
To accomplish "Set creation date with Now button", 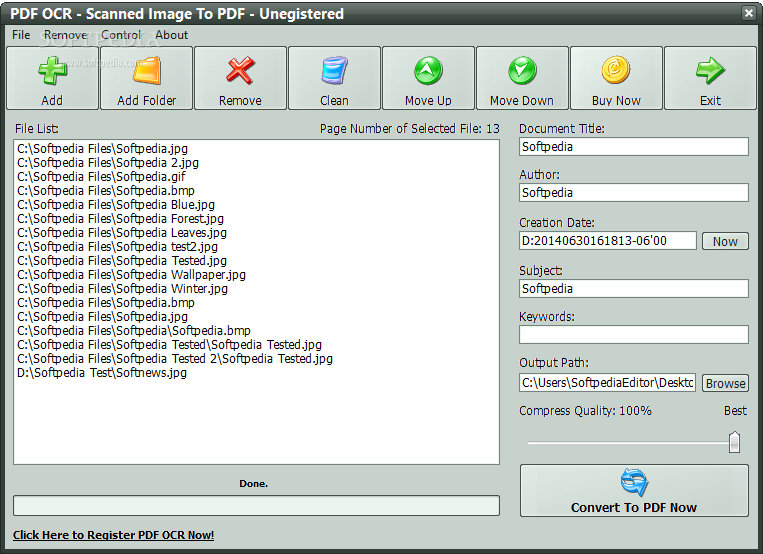I will (x=725, y=241).
